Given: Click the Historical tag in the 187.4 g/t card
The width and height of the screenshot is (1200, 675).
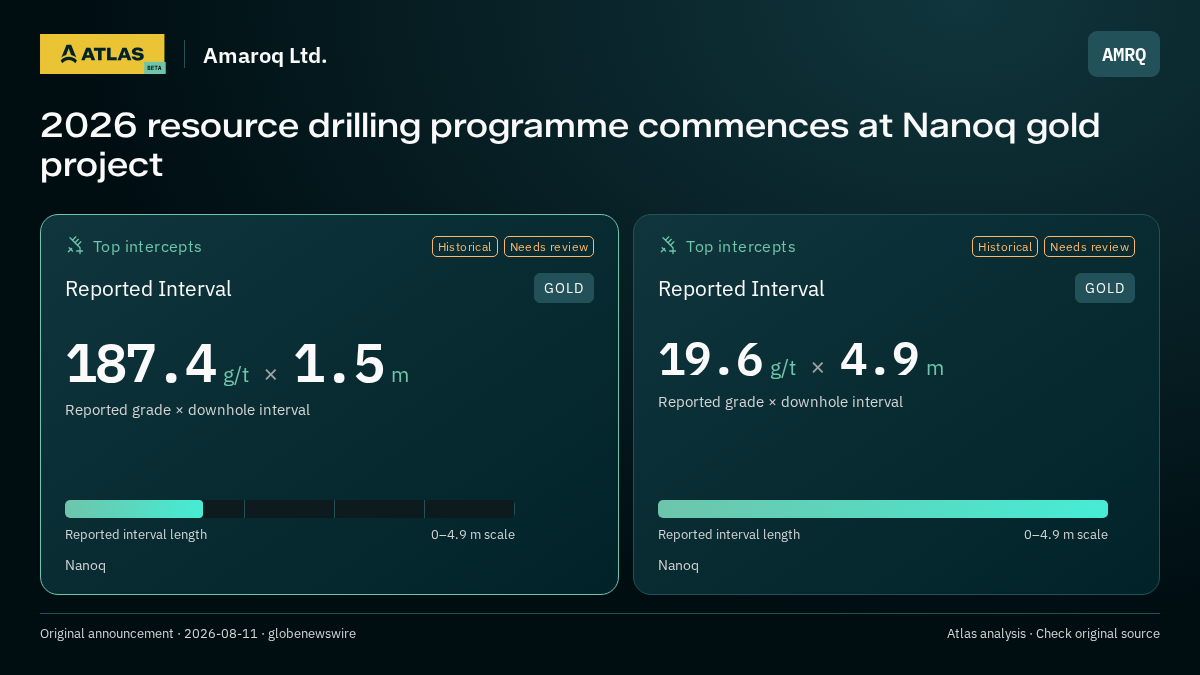Looking at the screenshot, I should tap(465, 247).
